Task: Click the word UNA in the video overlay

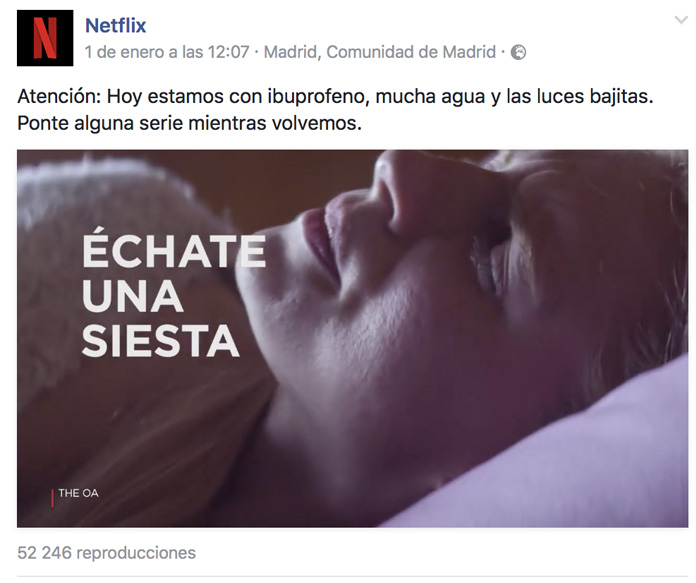Action: (x=132, y=297)
